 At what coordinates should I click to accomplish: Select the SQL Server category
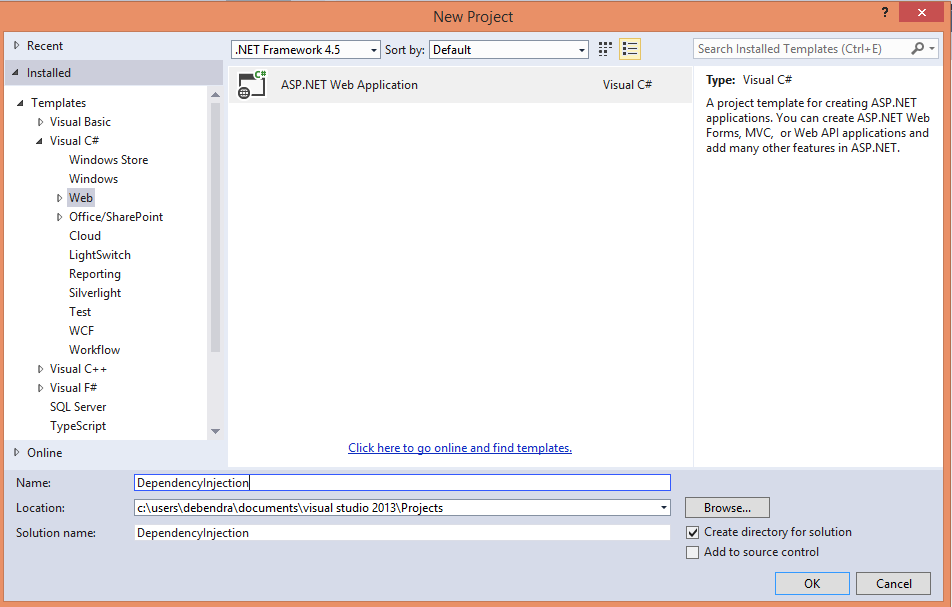[78, 407]
